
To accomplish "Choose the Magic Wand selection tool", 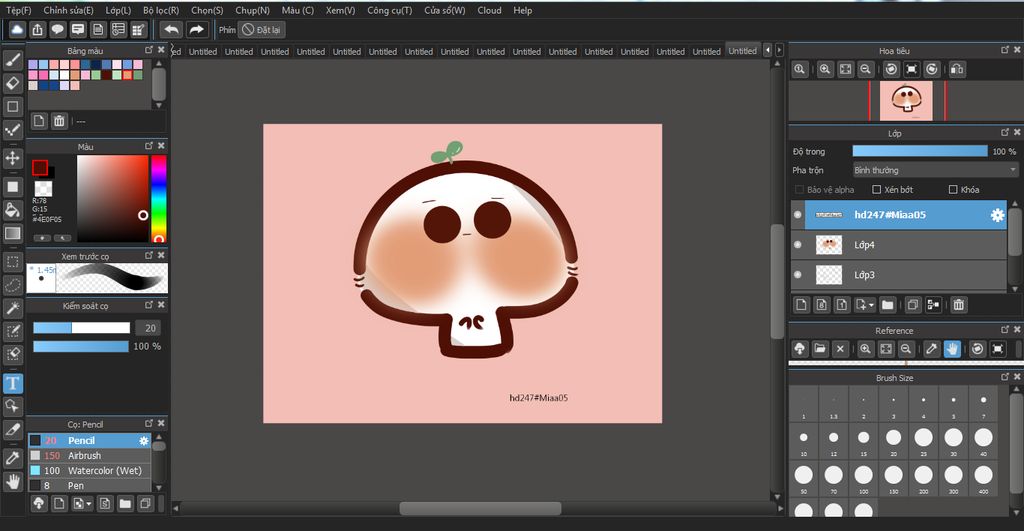I will 13,308.
